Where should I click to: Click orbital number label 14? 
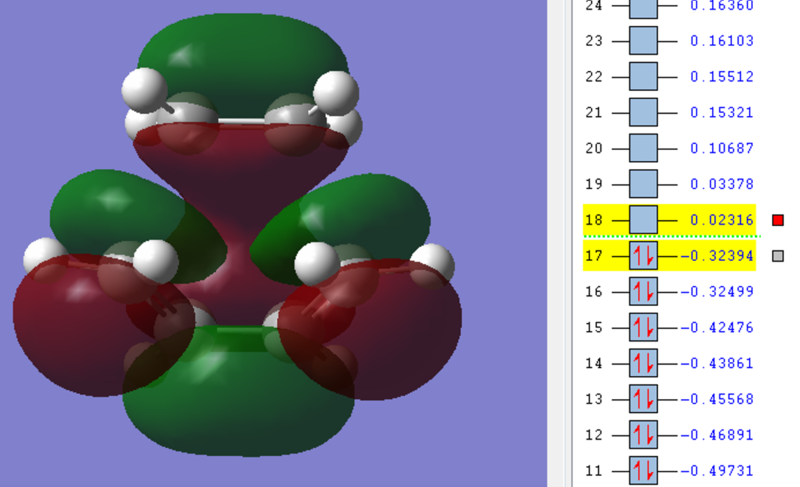(x=594, y=363)
